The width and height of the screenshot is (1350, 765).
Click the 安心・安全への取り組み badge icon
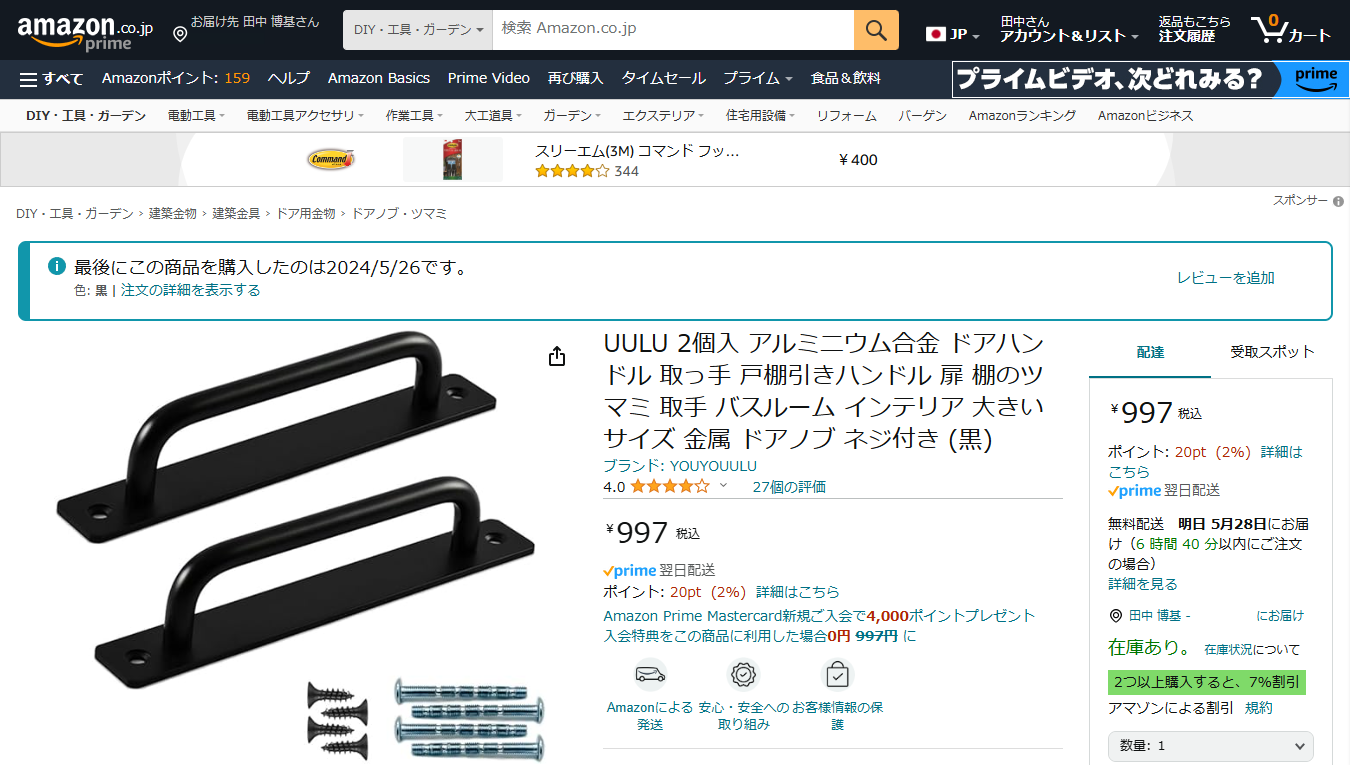click(743, 674)
